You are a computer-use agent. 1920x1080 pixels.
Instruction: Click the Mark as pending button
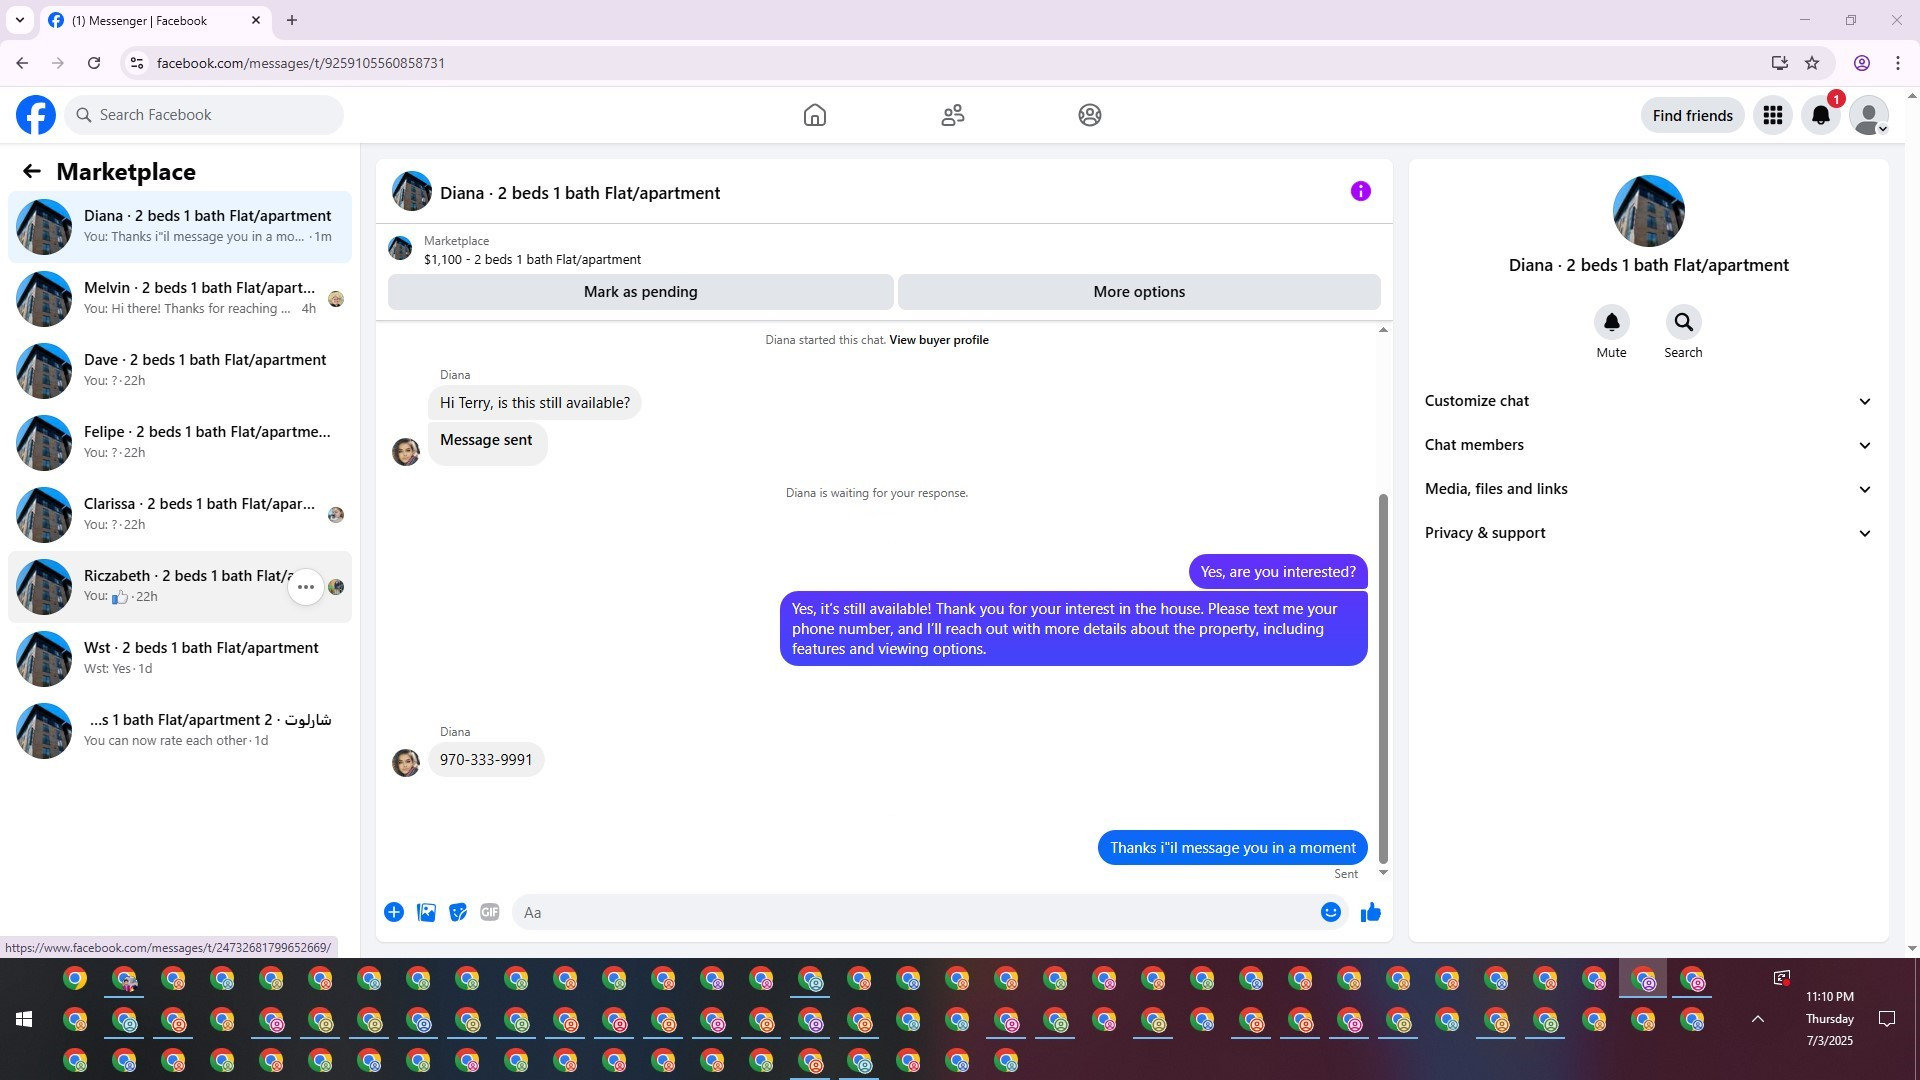pyautogui.click(x=640, y=292)
